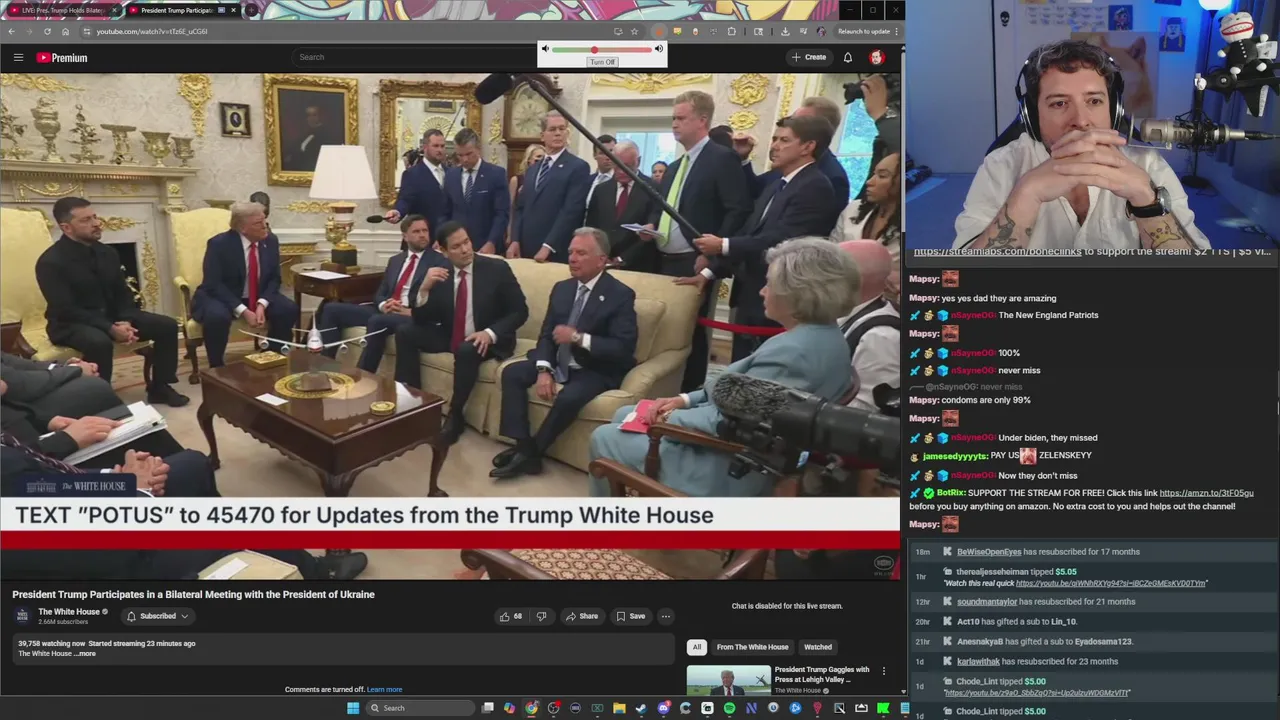The height and width of the screenshot is (720, 1280).
Task: Click BotRix username in chat
Action: (950, 493)
